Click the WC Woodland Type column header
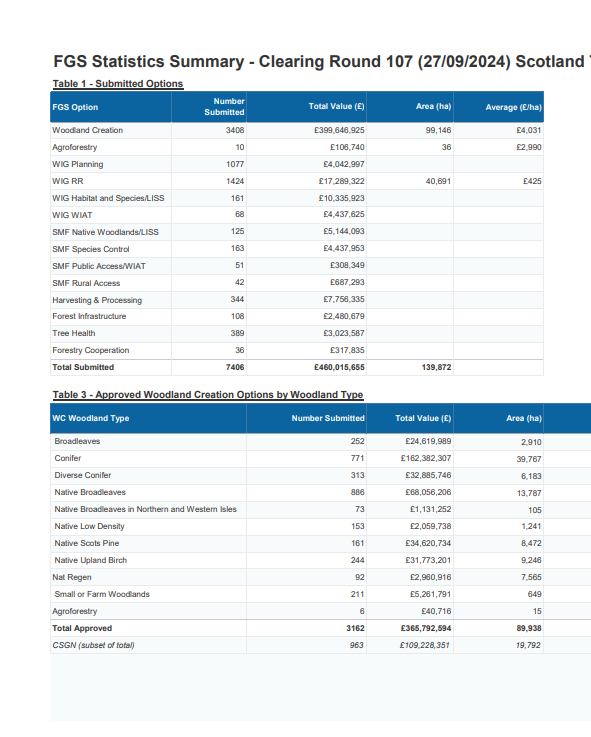The height and width of the screenshot is (737, 591). [x=91, y=418]
